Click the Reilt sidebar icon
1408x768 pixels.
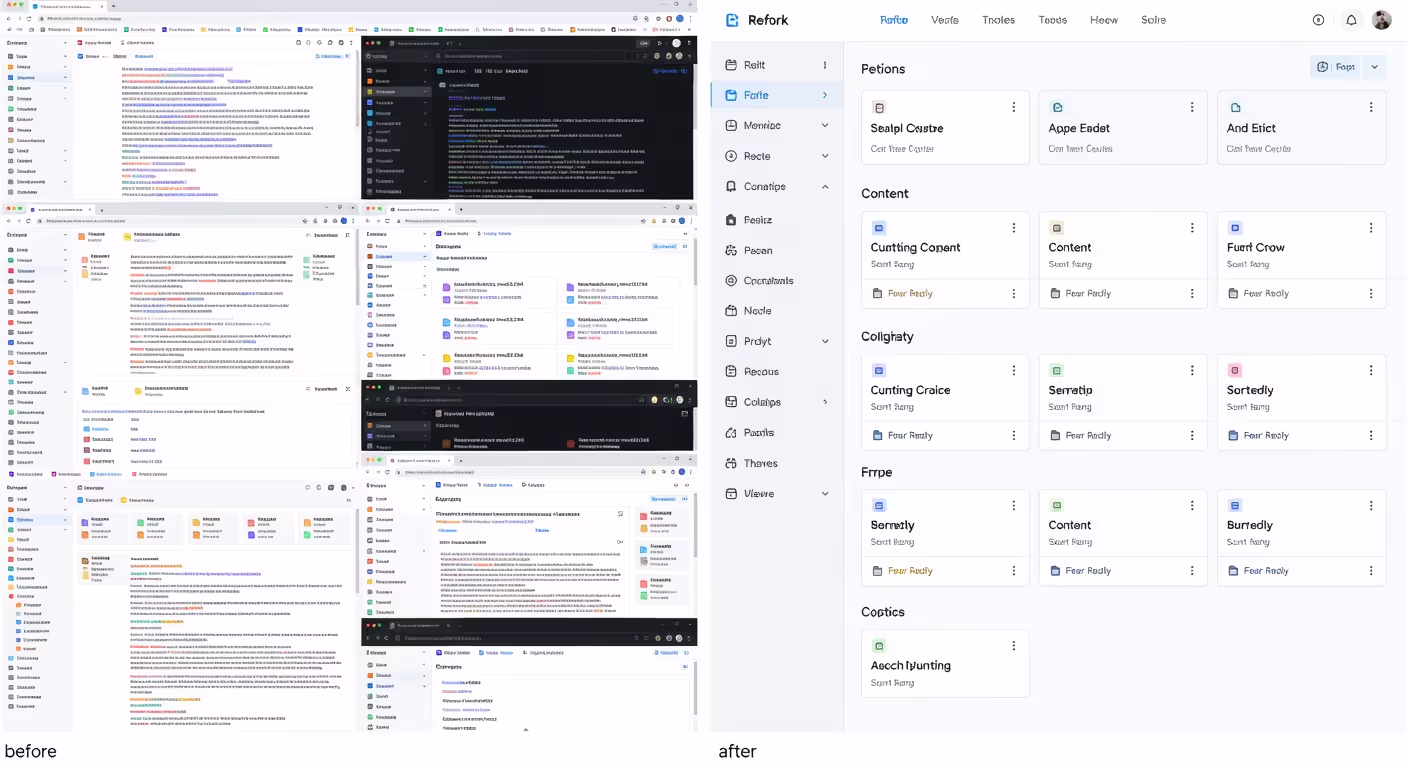coord(732,65)
